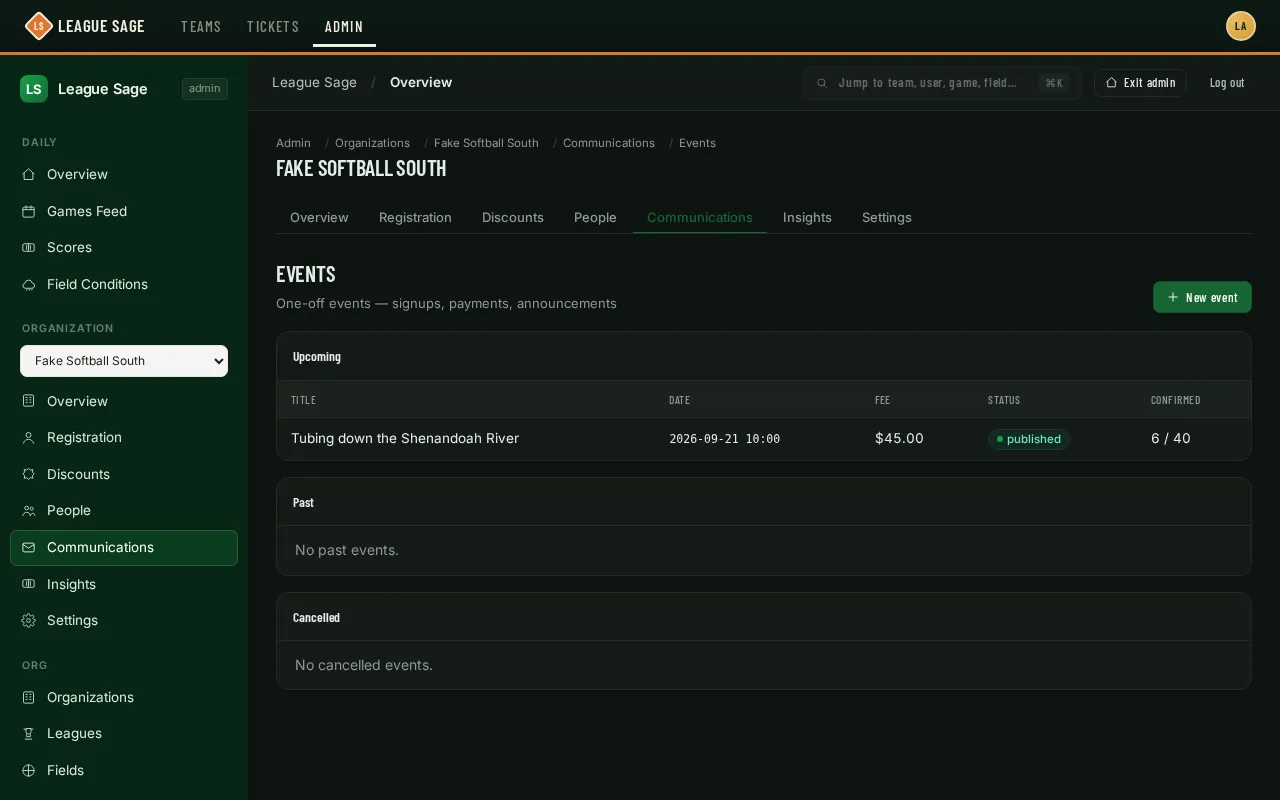
Task: Open the Insights tab in the organization tabs
Action: [x=807, y=217]
